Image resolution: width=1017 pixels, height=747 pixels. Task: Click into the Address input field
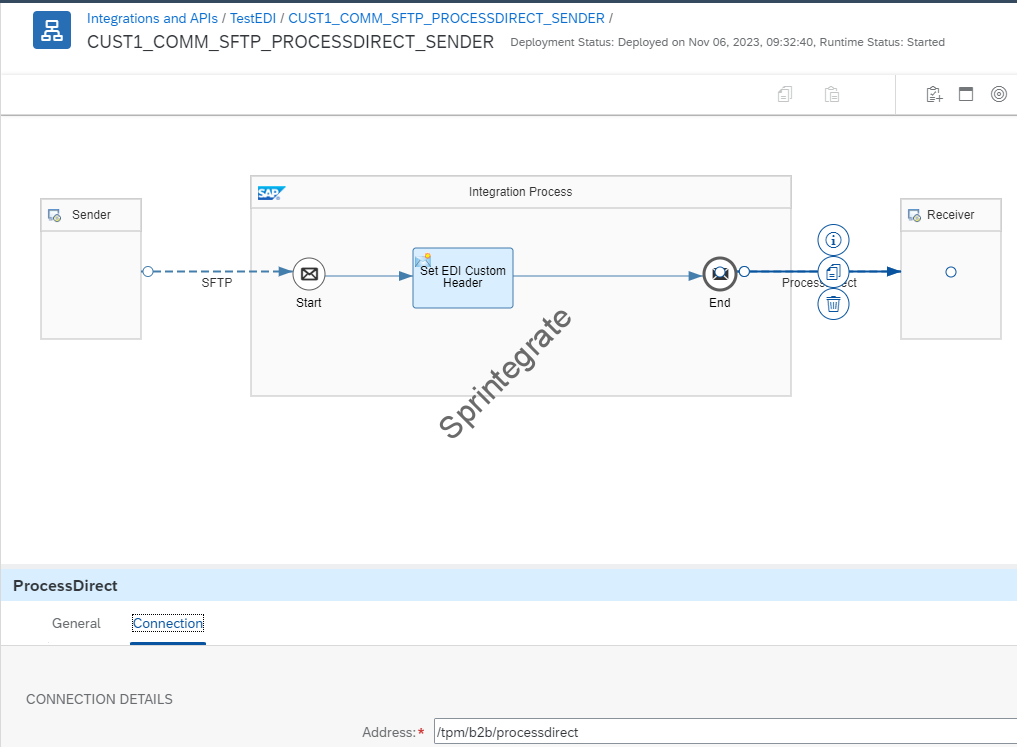[x=725, y=732]
